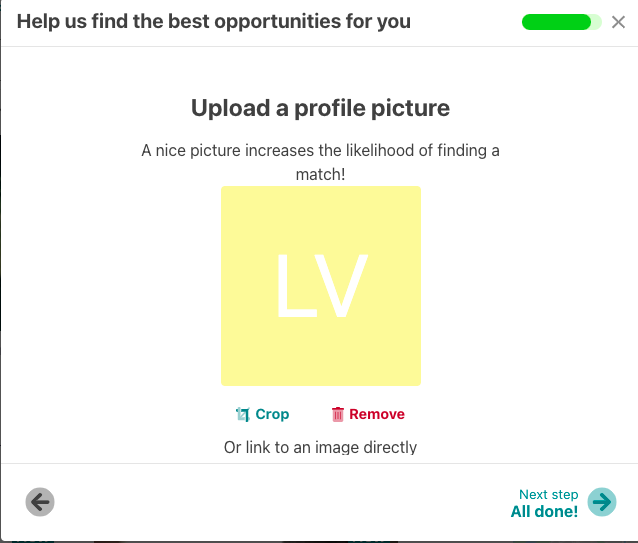
Task: Click the crop icon beside Crop
Action: pyautogui.click(x=242, y=414)
